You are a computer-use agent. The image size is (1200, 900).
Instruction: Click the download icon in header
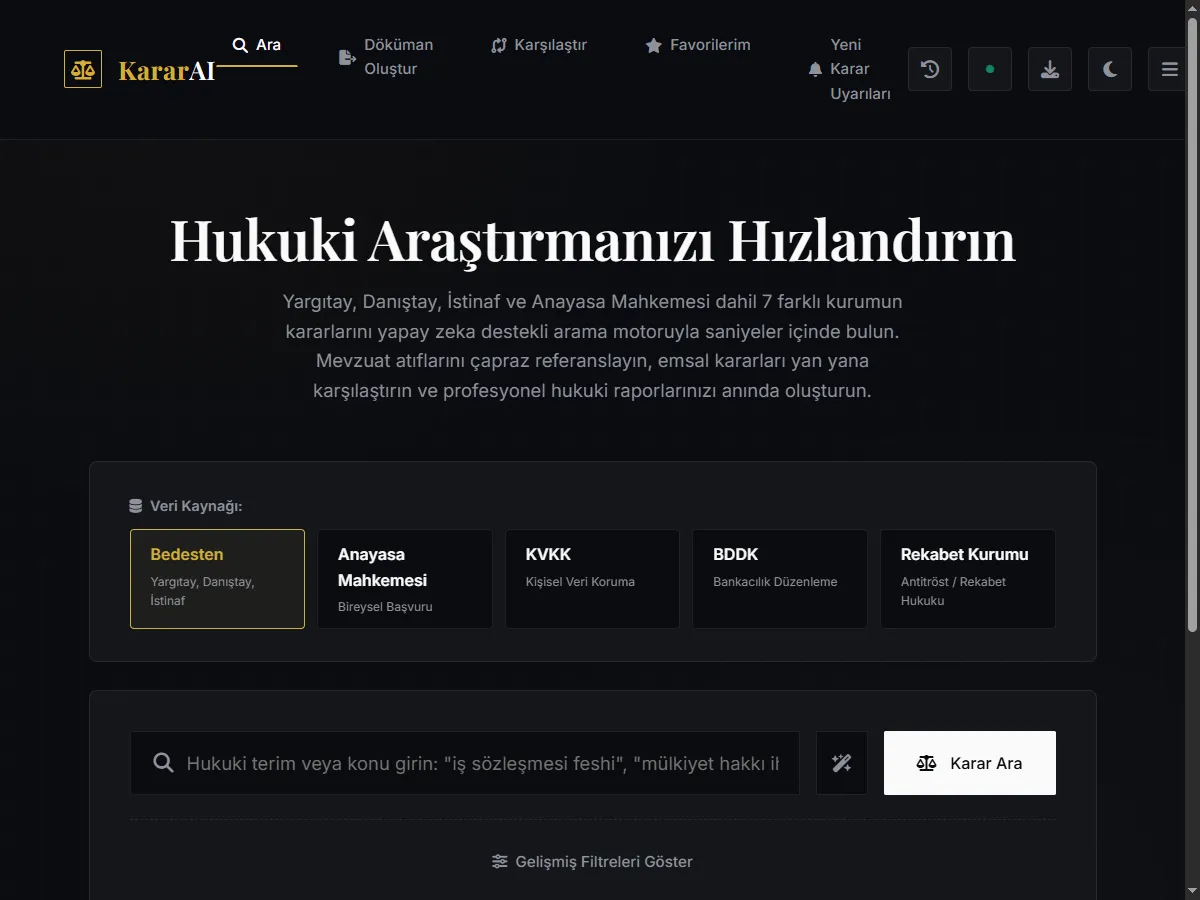tap(1050, 69)
